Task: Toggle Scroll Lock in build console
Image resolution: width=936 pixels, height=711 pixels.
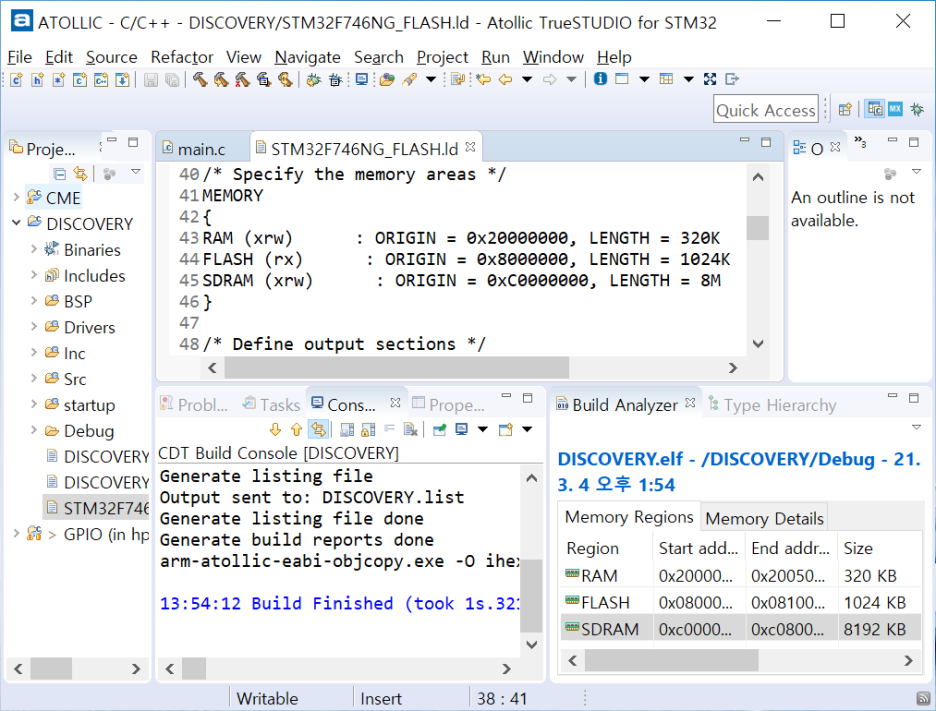Action: [x=368, y=429]
